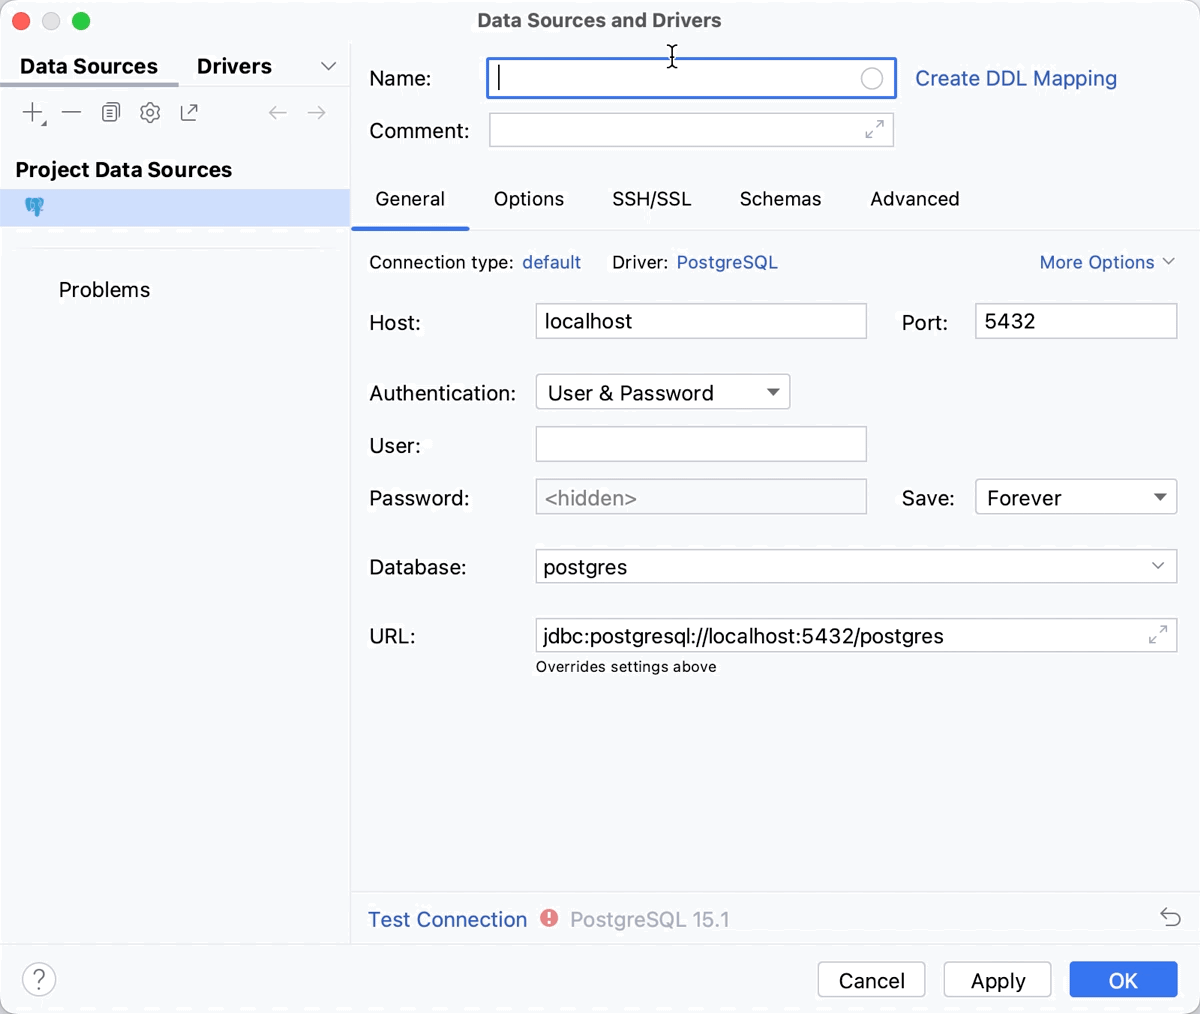Click the red error icon beside Test Connection
The image size is (1200, 1014).
click(x=549, y=918)
